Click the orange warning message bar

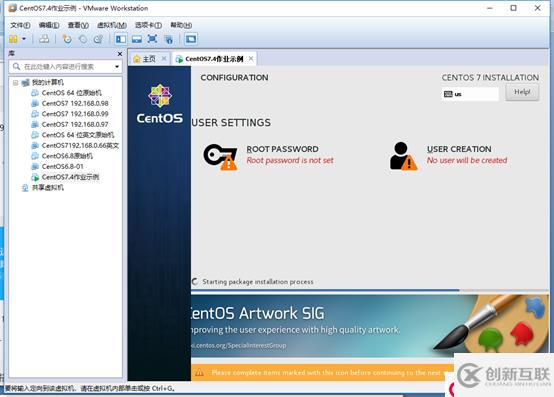[322, 372]
